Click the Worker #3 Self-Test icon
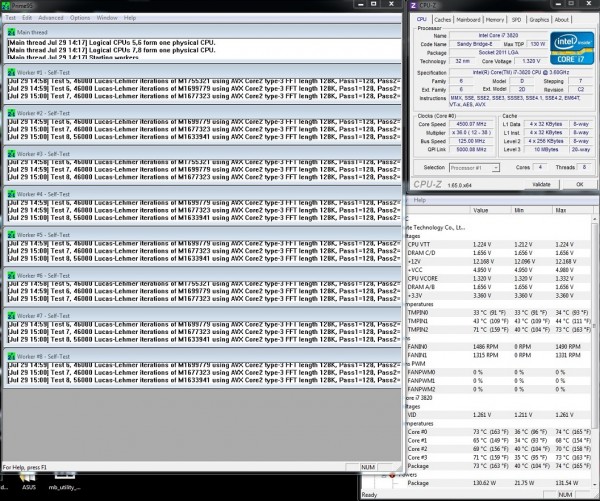The width and height of the screenshot is (600, 501). [x=11, y=153]
